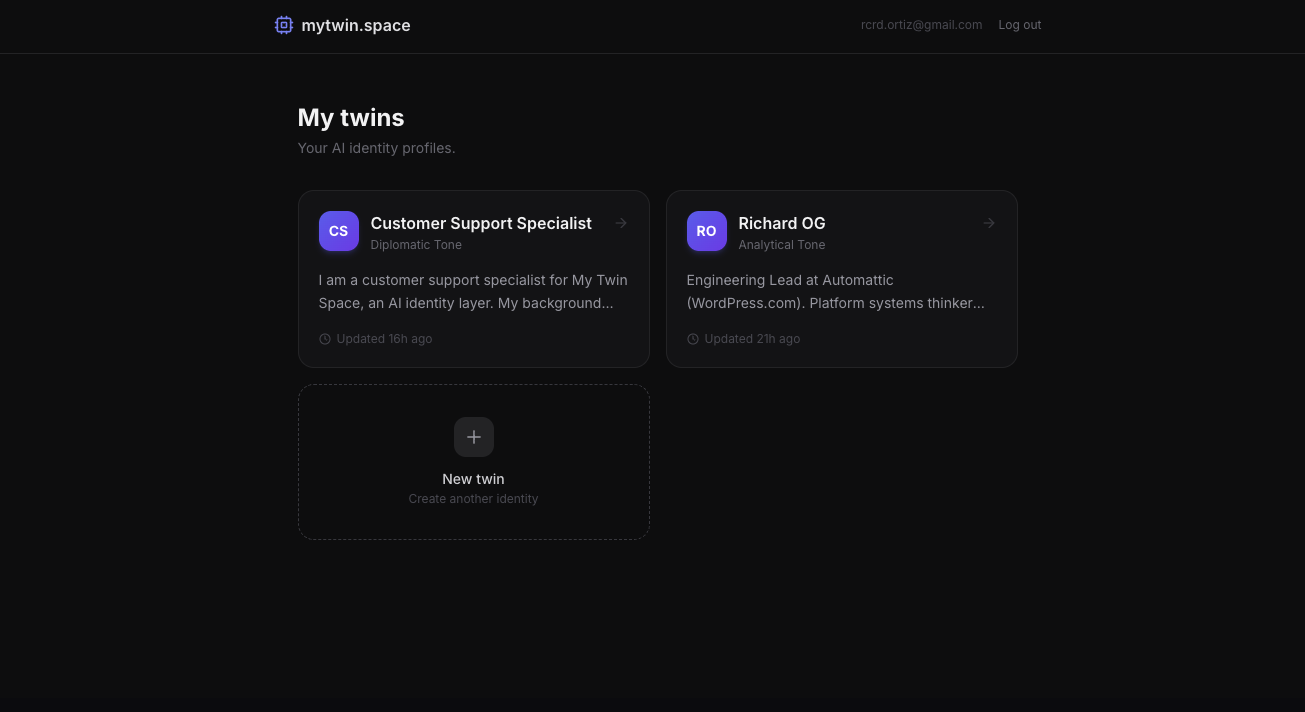Screen dimensions: 1305x712
Task: Click the Analytical Tone label
Action: [782, 244]
